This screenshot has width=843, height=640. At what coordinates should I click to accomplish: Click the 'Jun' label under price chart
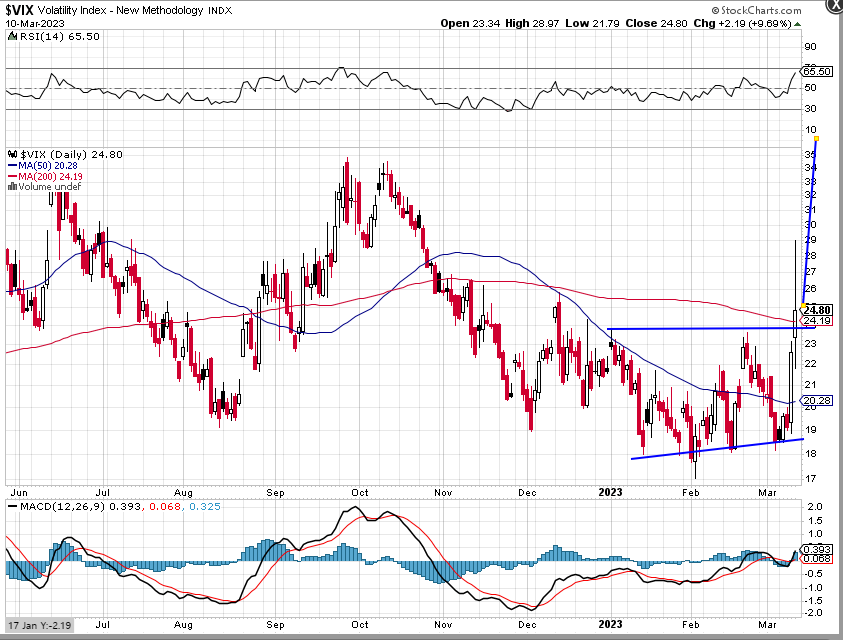coord(19,493)
